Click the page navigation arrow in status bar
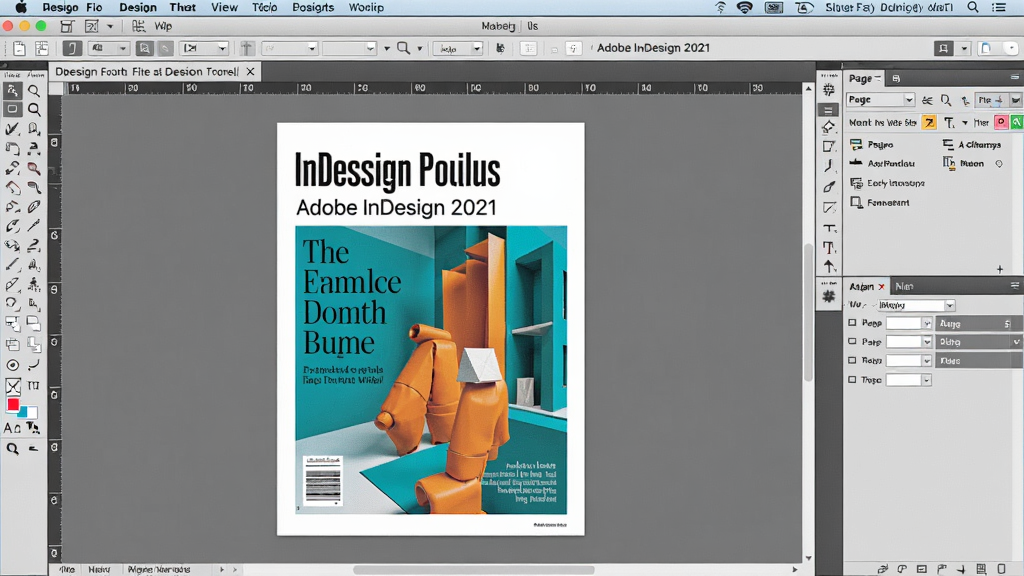 pyautogui.click(x=222, y=569)
